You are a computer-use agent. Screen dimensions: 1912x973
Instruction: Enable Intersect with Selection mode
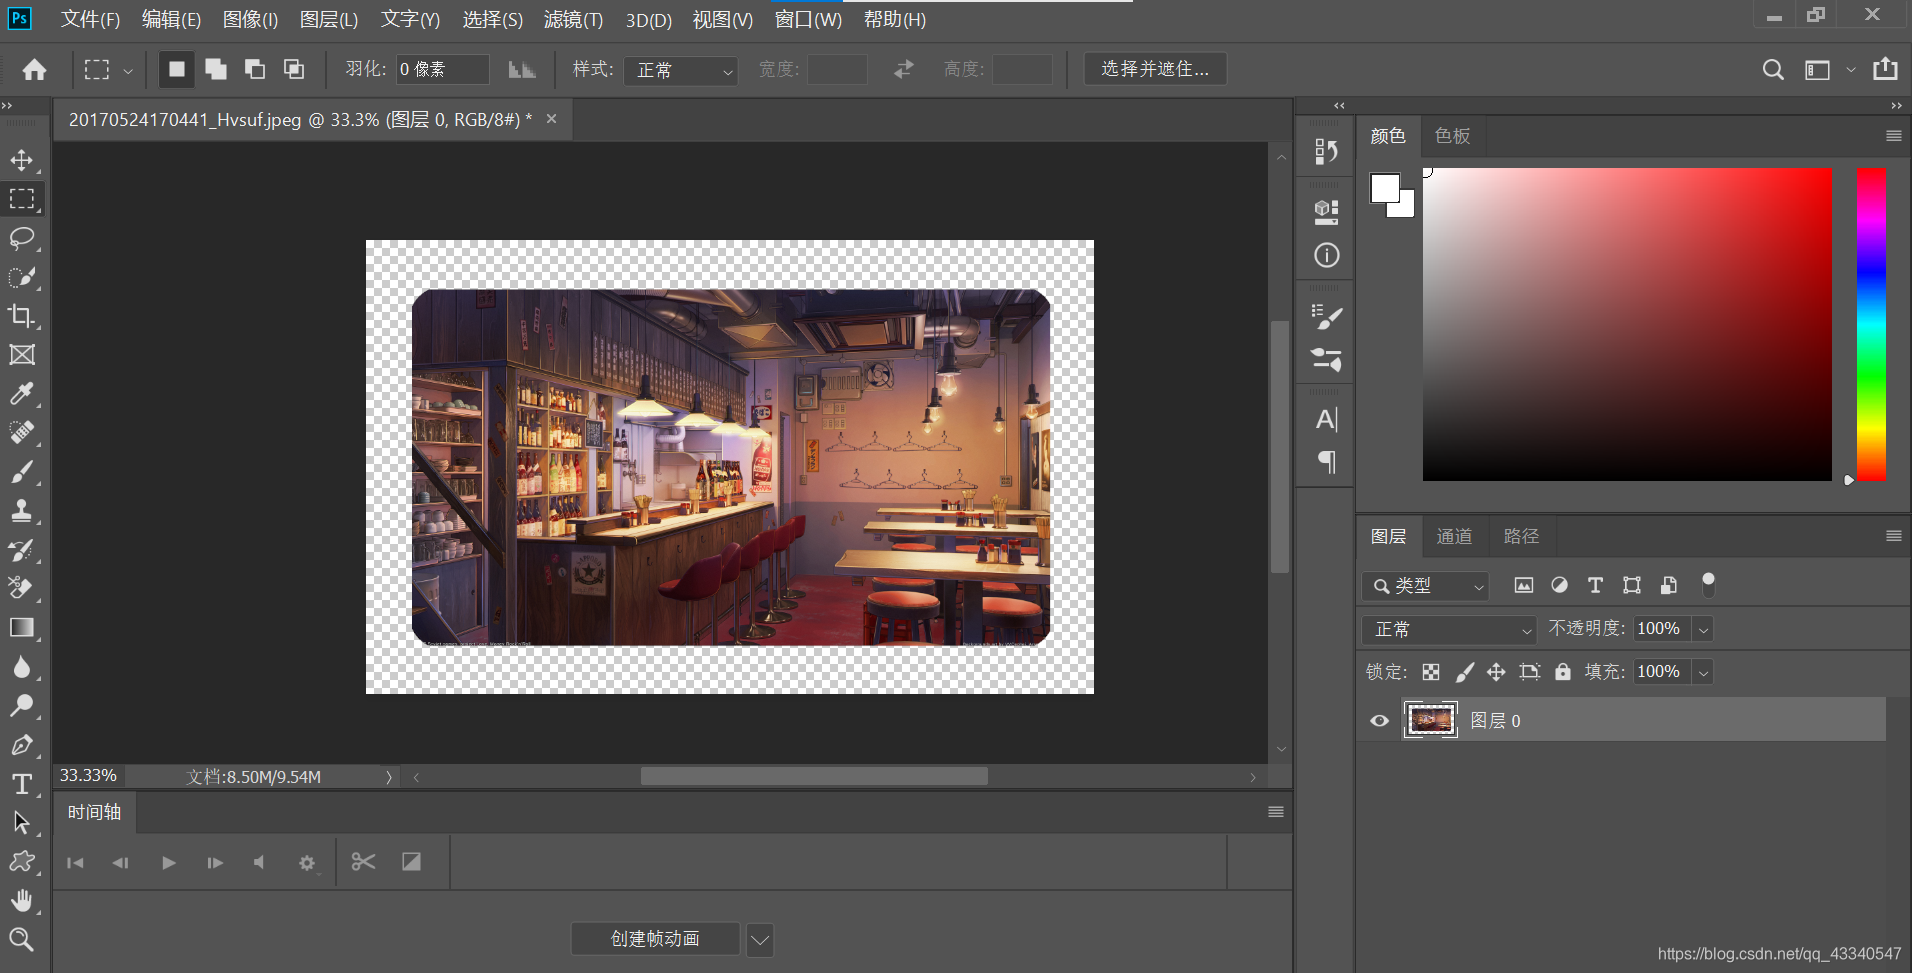click(x=294, y=69)
